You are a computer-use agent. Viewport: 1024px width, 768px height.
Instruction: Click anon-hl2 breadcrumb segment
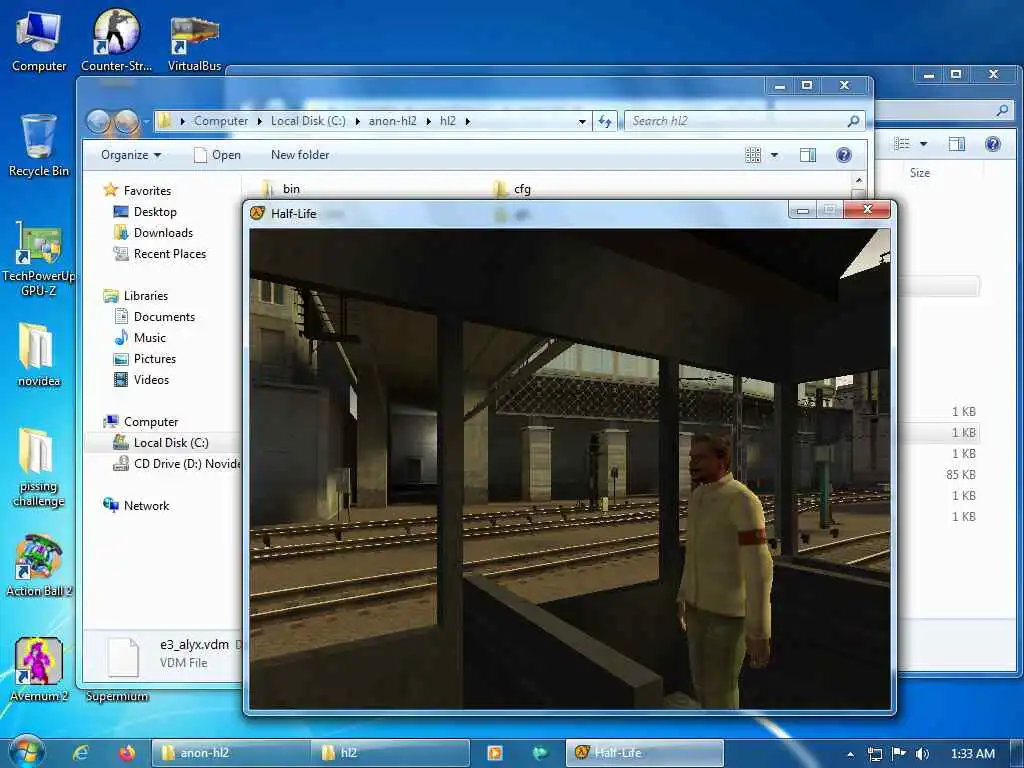(x=392, y=121)
